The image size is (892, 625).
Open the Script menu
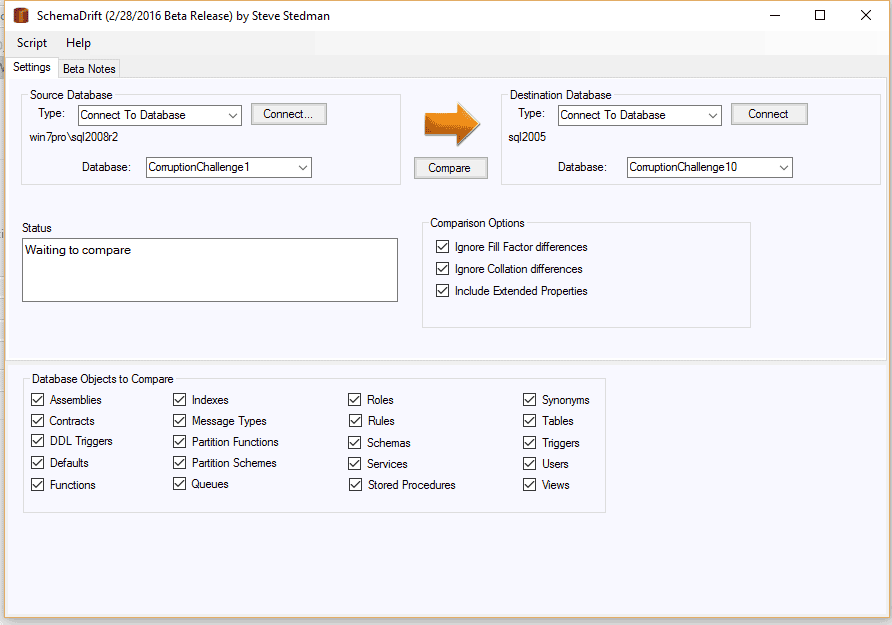(32, 43)
